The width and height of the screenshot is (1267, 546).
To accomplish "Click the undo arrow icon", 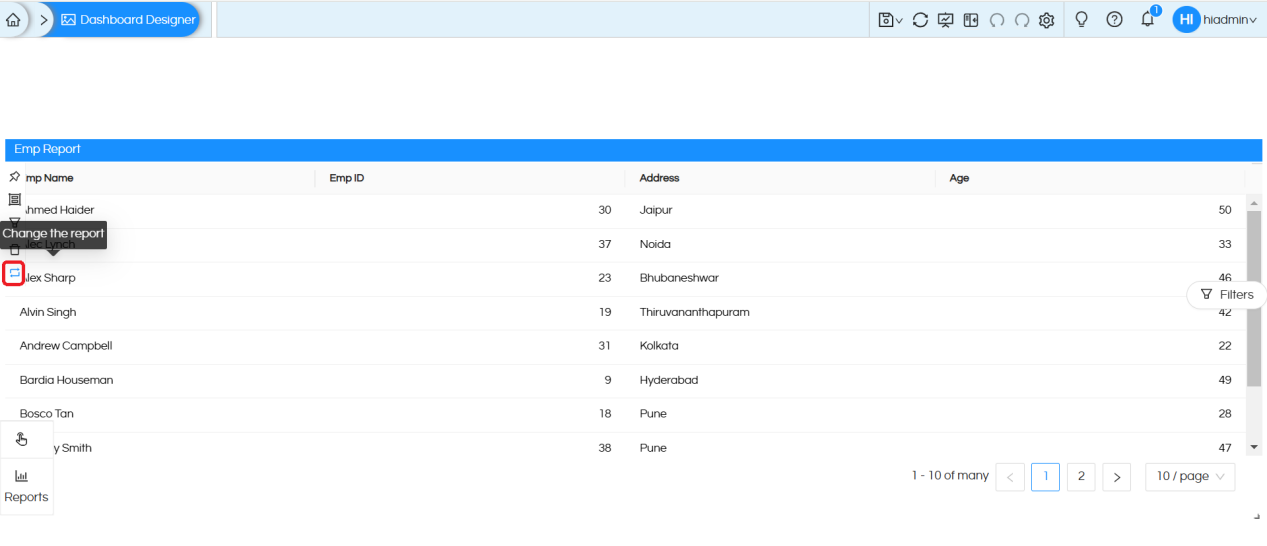I will click(x=996, y=20).
